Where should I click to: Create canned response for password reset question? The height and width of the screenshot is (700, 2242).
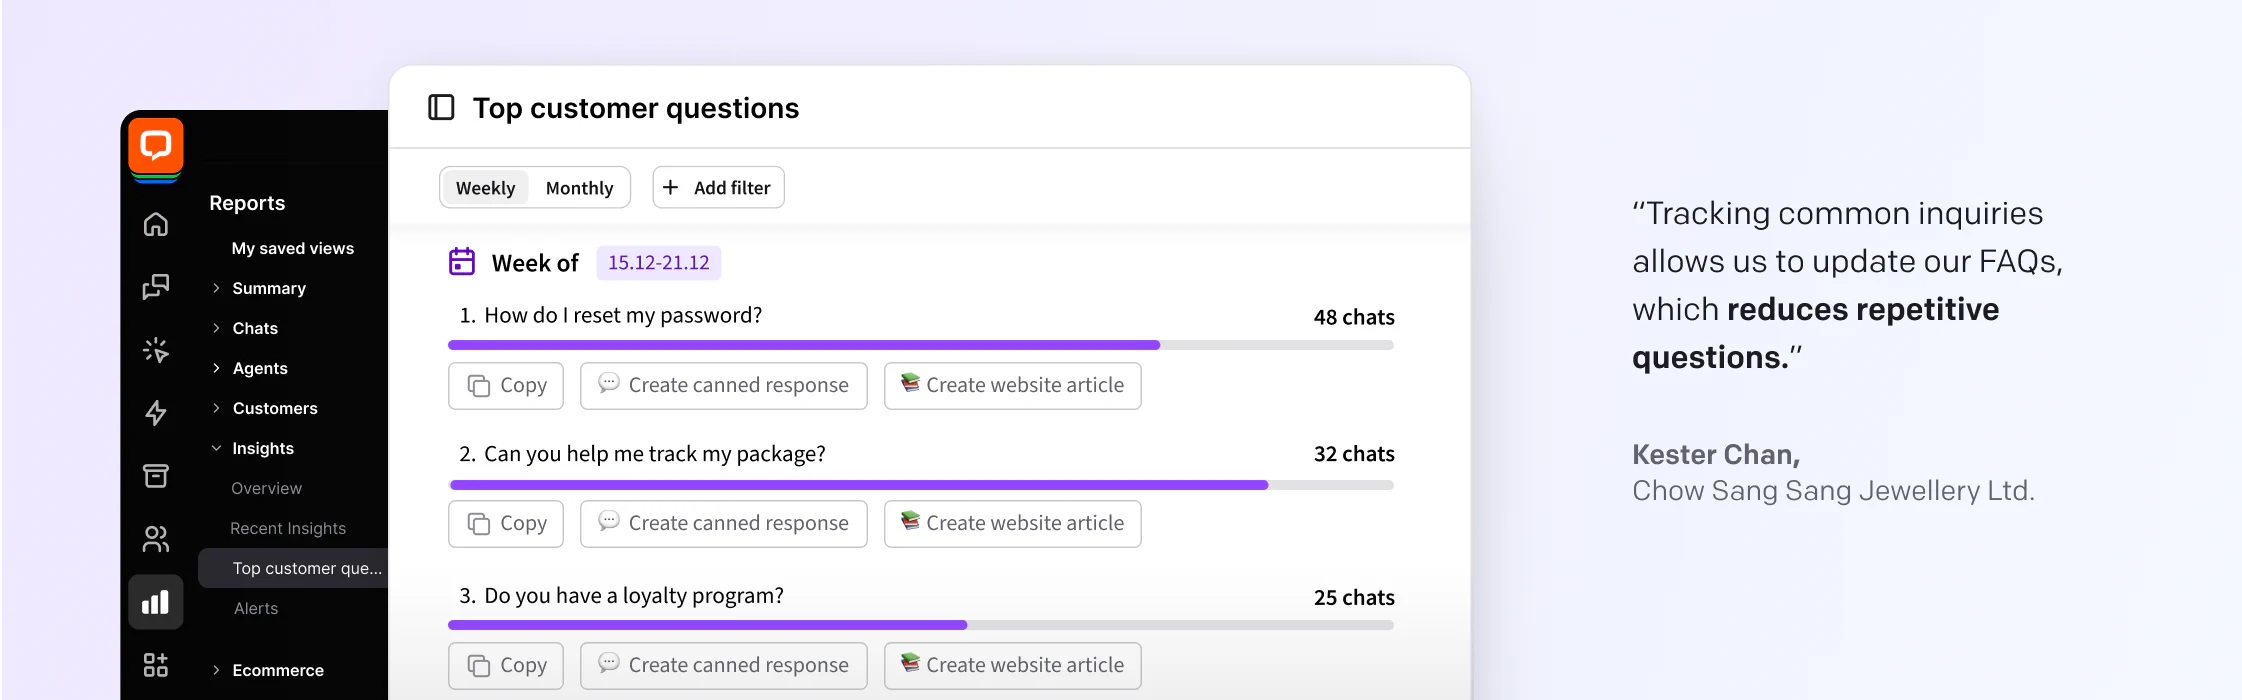pos(723,386)
